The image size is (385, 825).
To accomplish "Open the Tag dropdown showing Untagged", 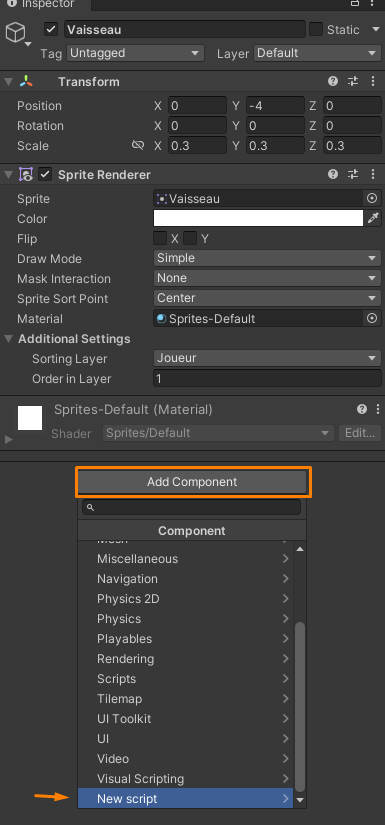I will 135,53.
